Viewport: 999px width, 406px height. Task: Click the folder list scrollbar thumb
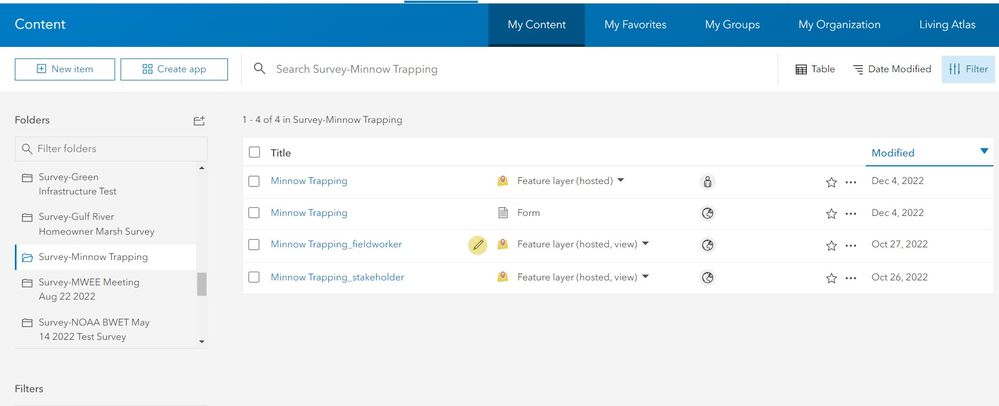pos(202,284)
